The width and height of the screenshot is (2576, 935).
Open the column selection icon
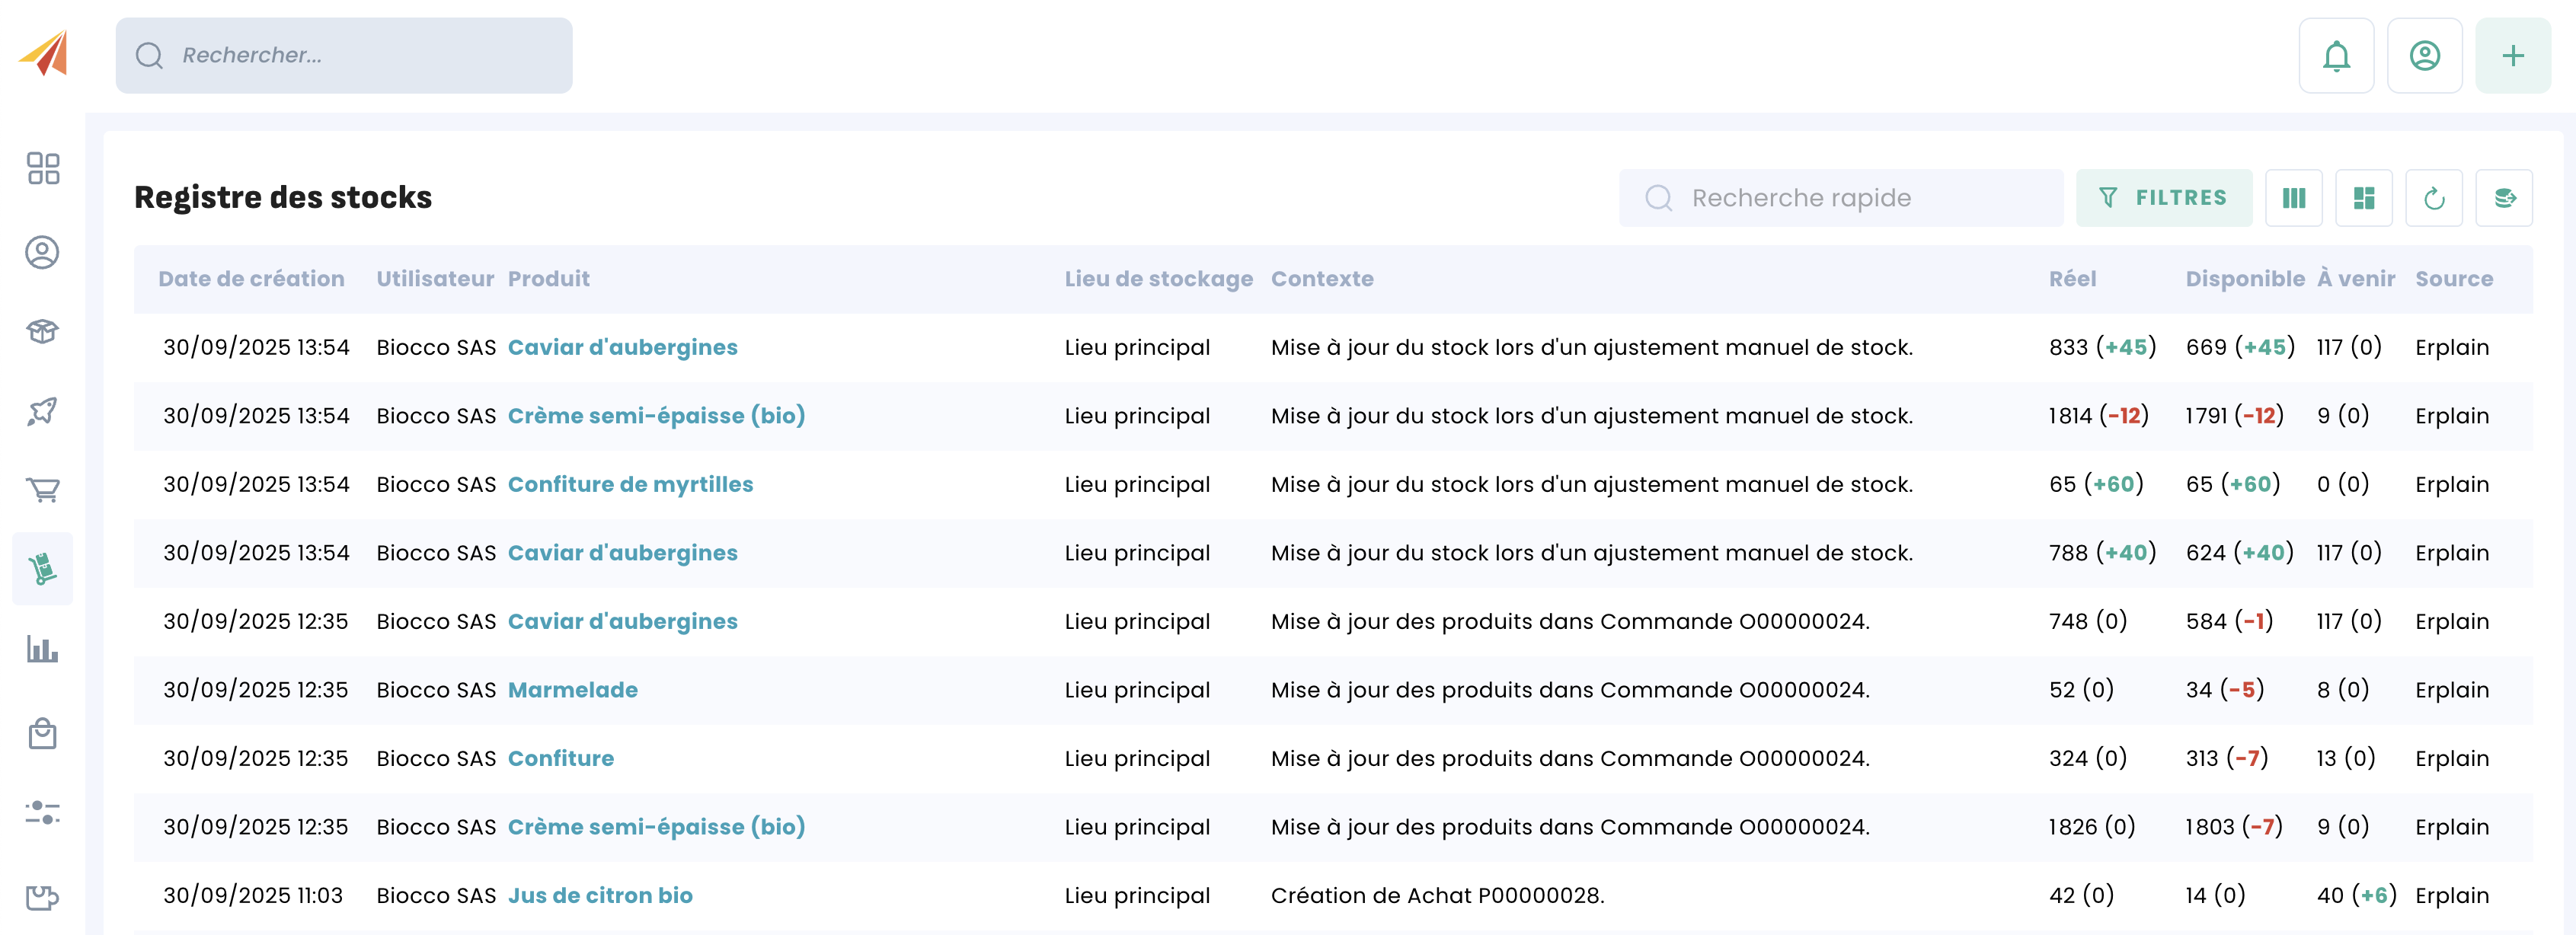(x=2293, y=198)
